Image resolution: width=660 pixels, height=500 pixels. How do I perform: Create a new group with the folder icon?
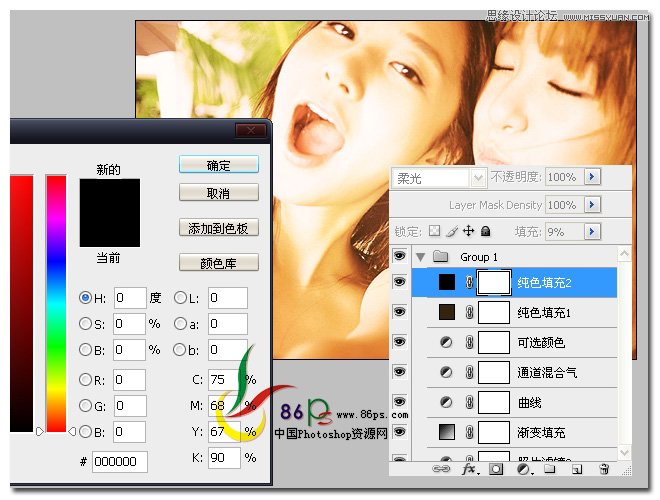pyautogui.click(x=549, y=469)
